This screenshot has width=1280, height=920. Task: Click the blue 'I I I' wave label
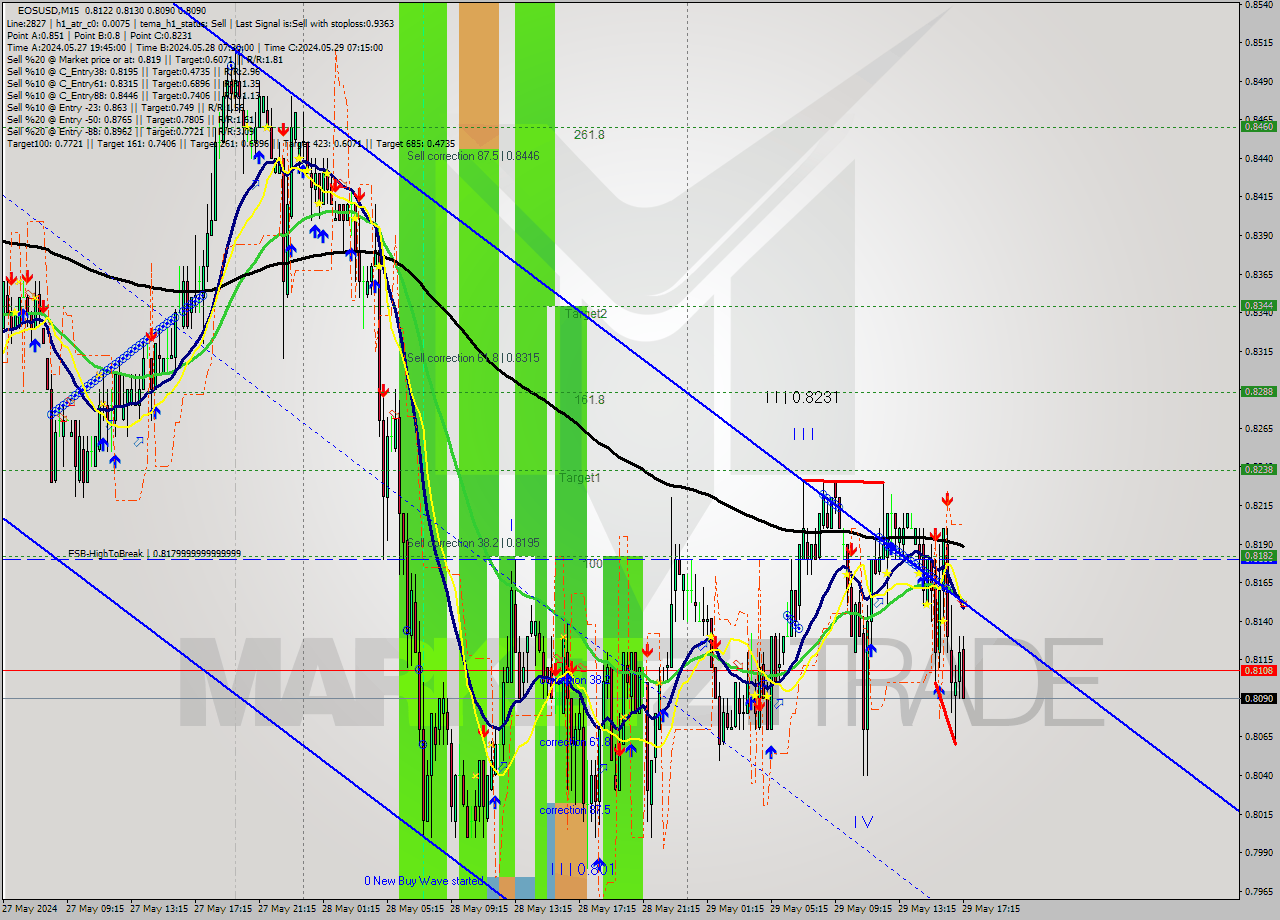tap(803, 434)
